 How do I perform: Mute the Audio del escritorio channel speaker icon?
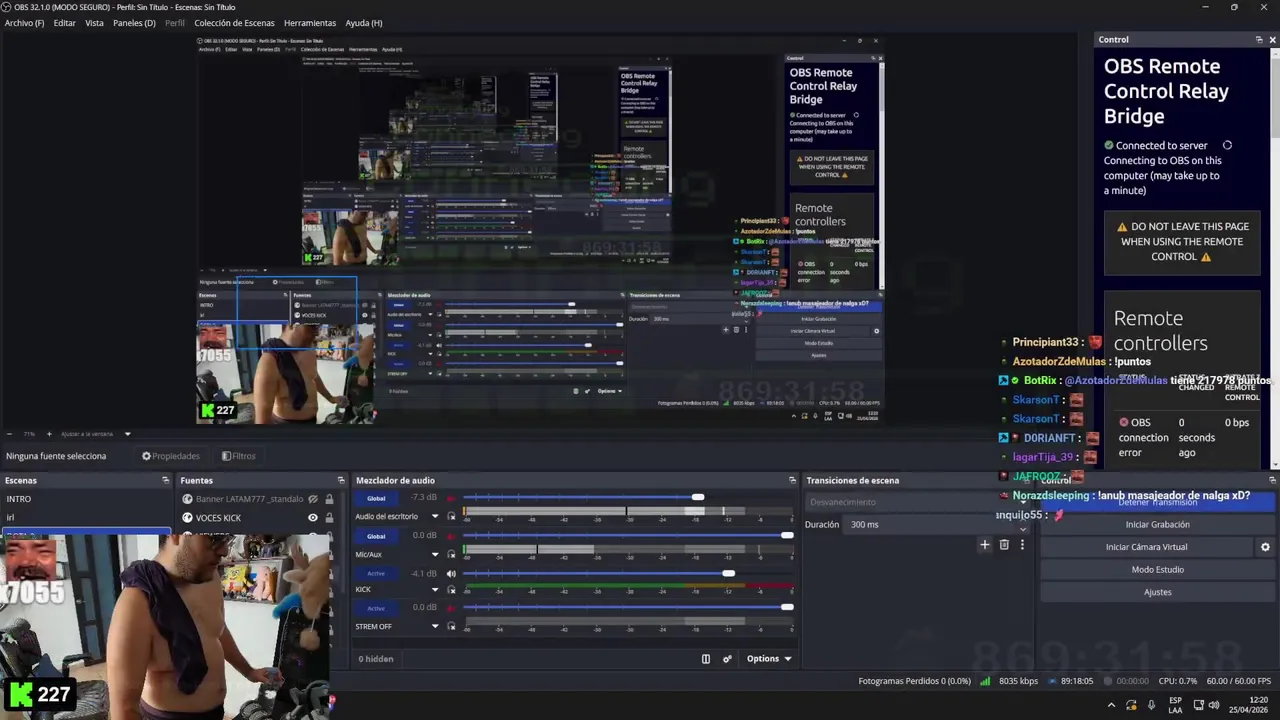pyautogui.click(x=451, y=498)
